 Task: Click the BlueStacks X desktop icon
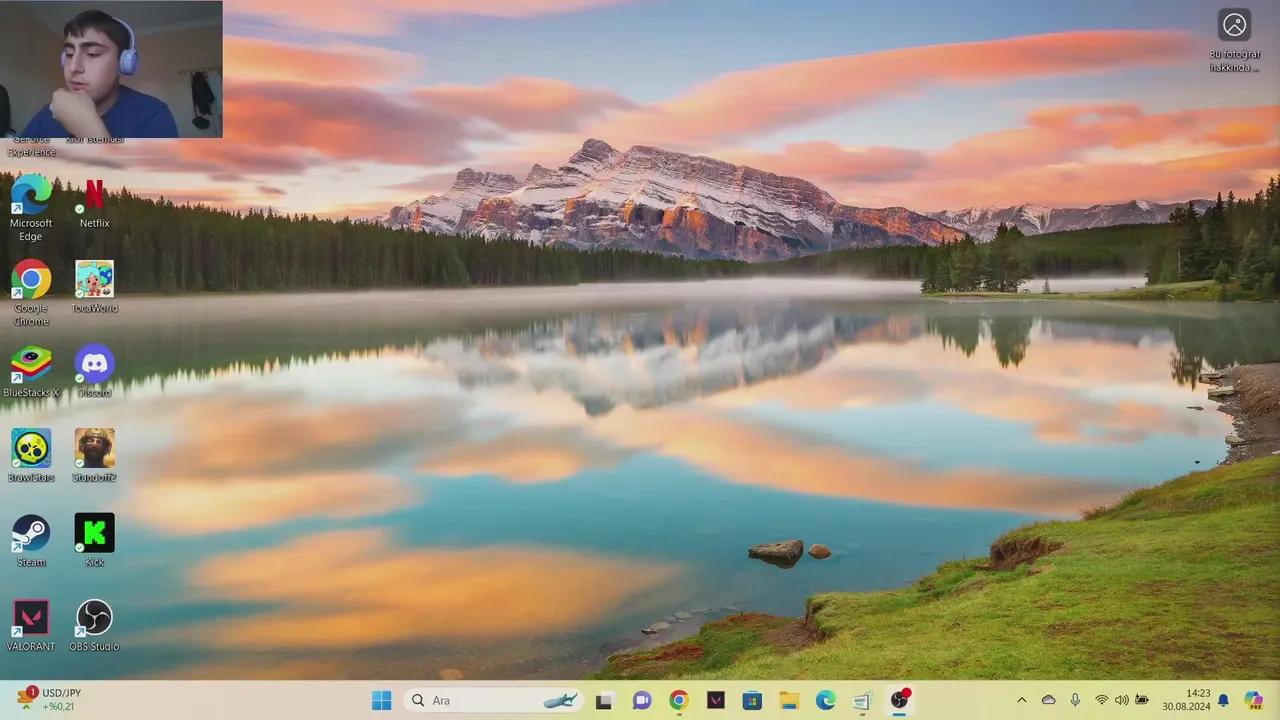[x=31, y=364]
